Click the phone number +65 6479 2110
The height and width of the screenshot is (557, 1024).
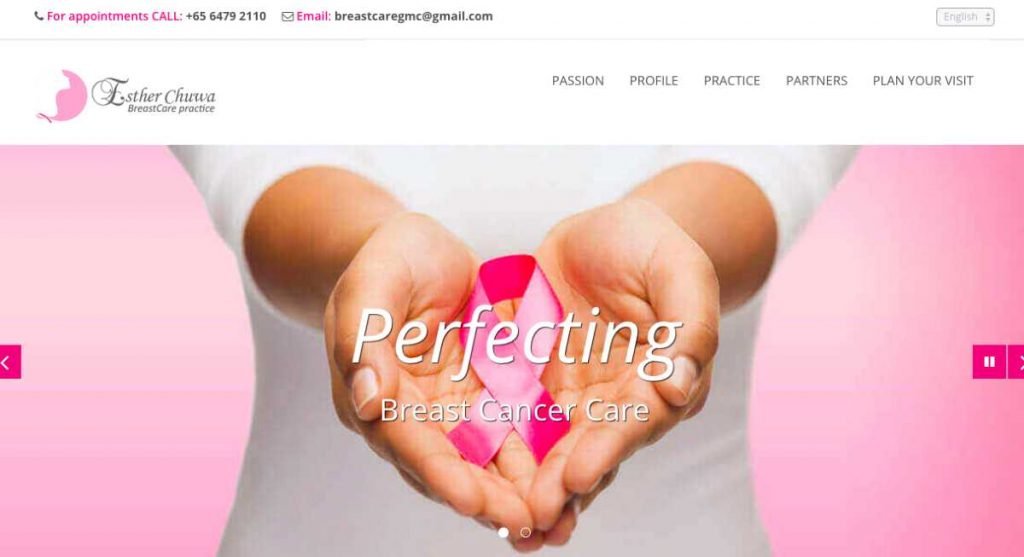click(226, 16)
